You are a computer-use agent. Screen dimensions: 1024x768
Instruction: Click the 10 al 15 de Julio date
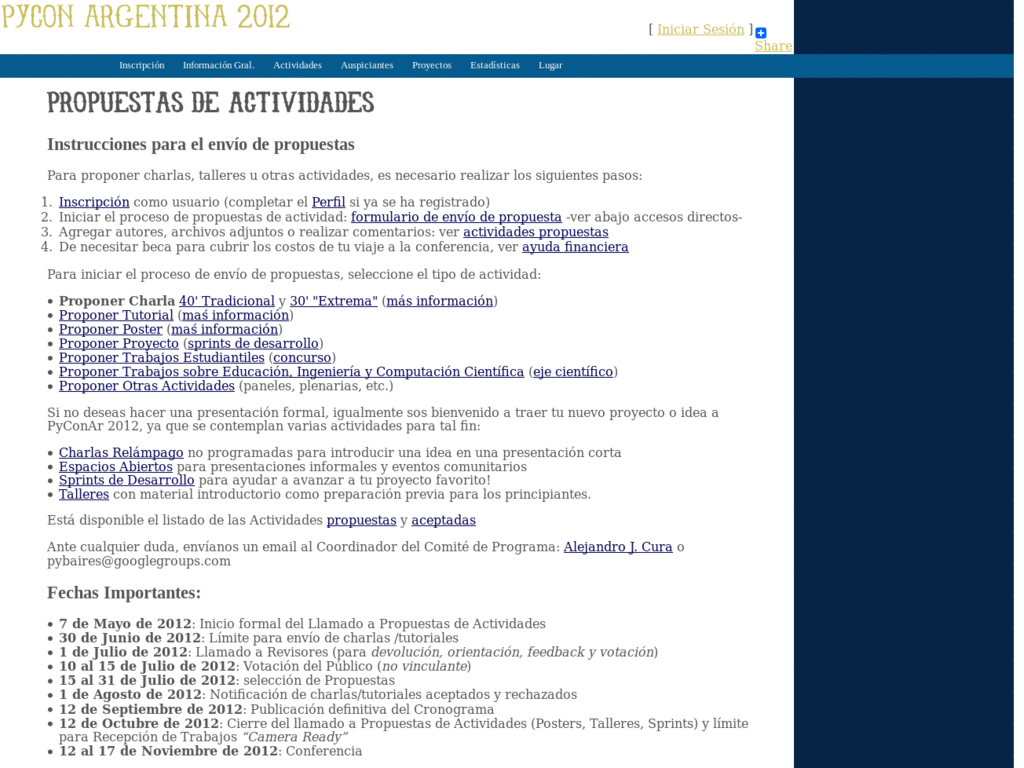coord(147,667)
